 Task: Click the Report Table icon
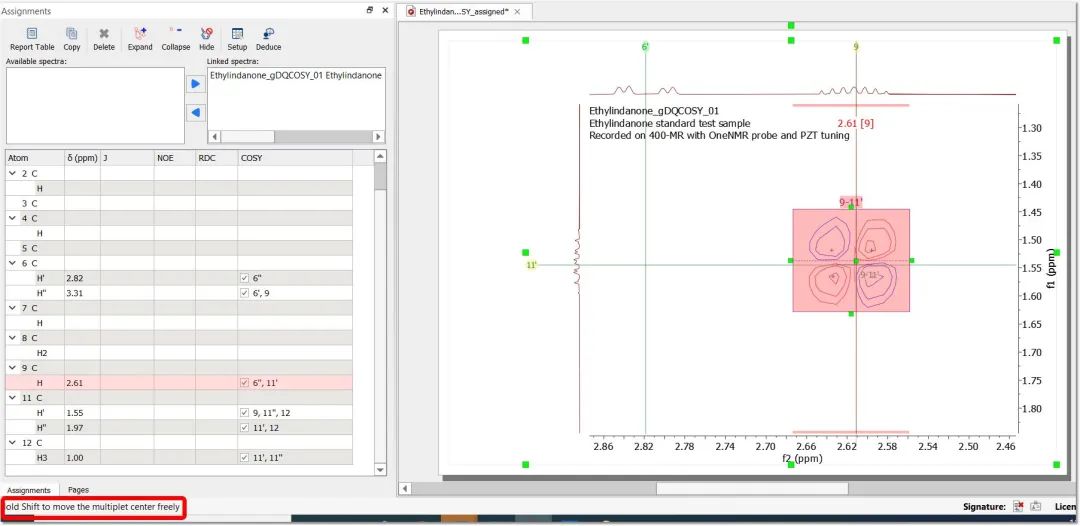(x=32, y=36)
